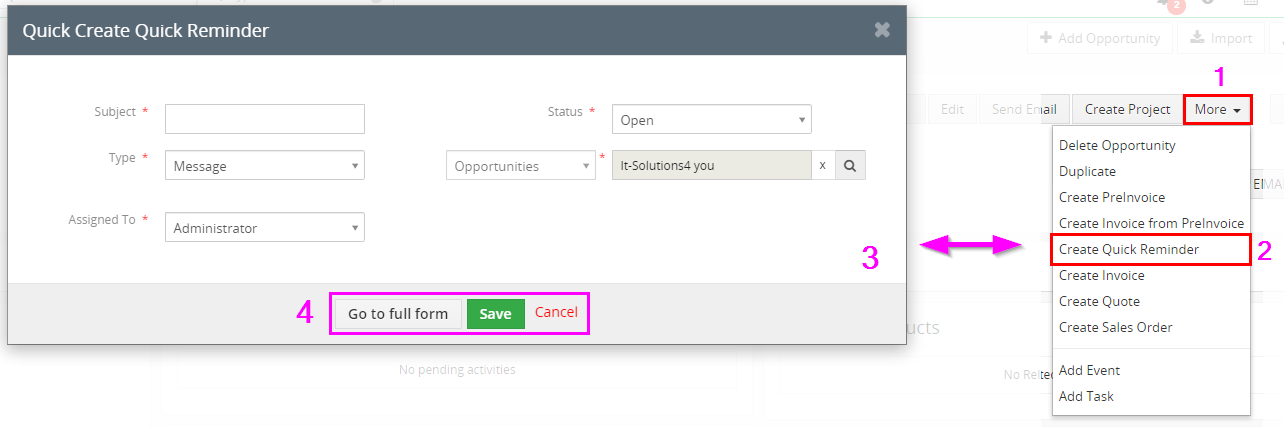This screenshot has width=1284, height=428.
Task: Click the Create Project button
Action: [x=1127, y=109]
